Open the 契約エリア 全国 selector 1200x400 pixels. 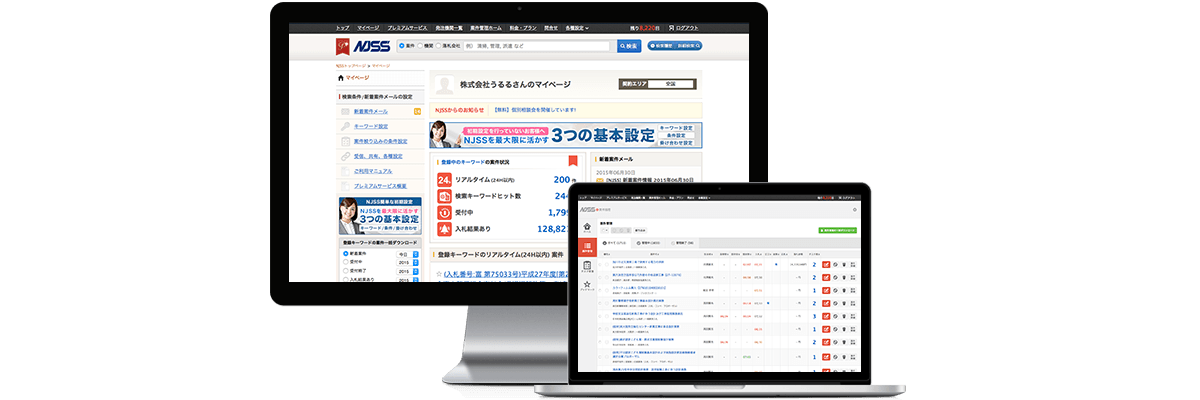pos(673,85)
